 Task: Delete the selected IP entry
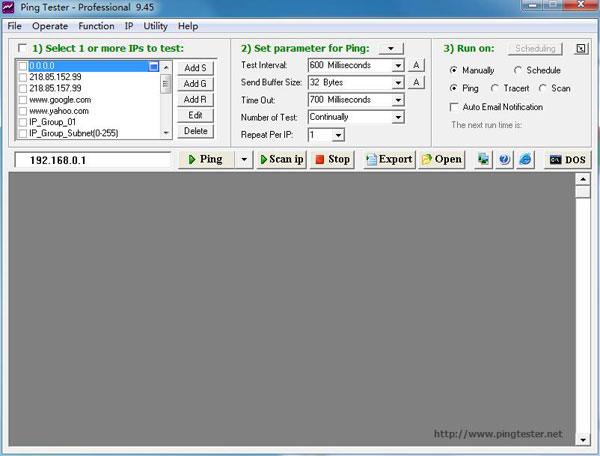click(195, 131)
